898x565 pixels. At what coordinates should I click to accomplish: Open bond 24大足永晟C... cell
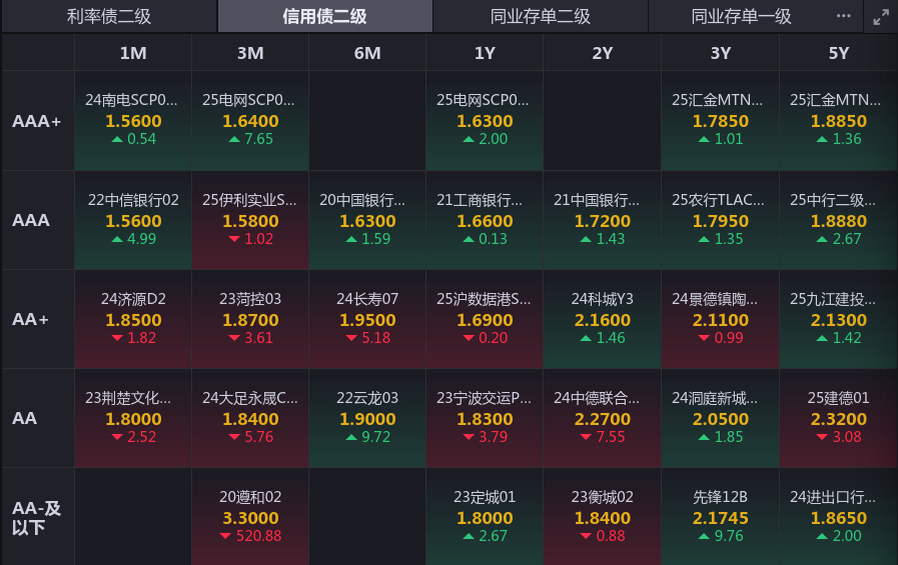click(x=250, y=418)
